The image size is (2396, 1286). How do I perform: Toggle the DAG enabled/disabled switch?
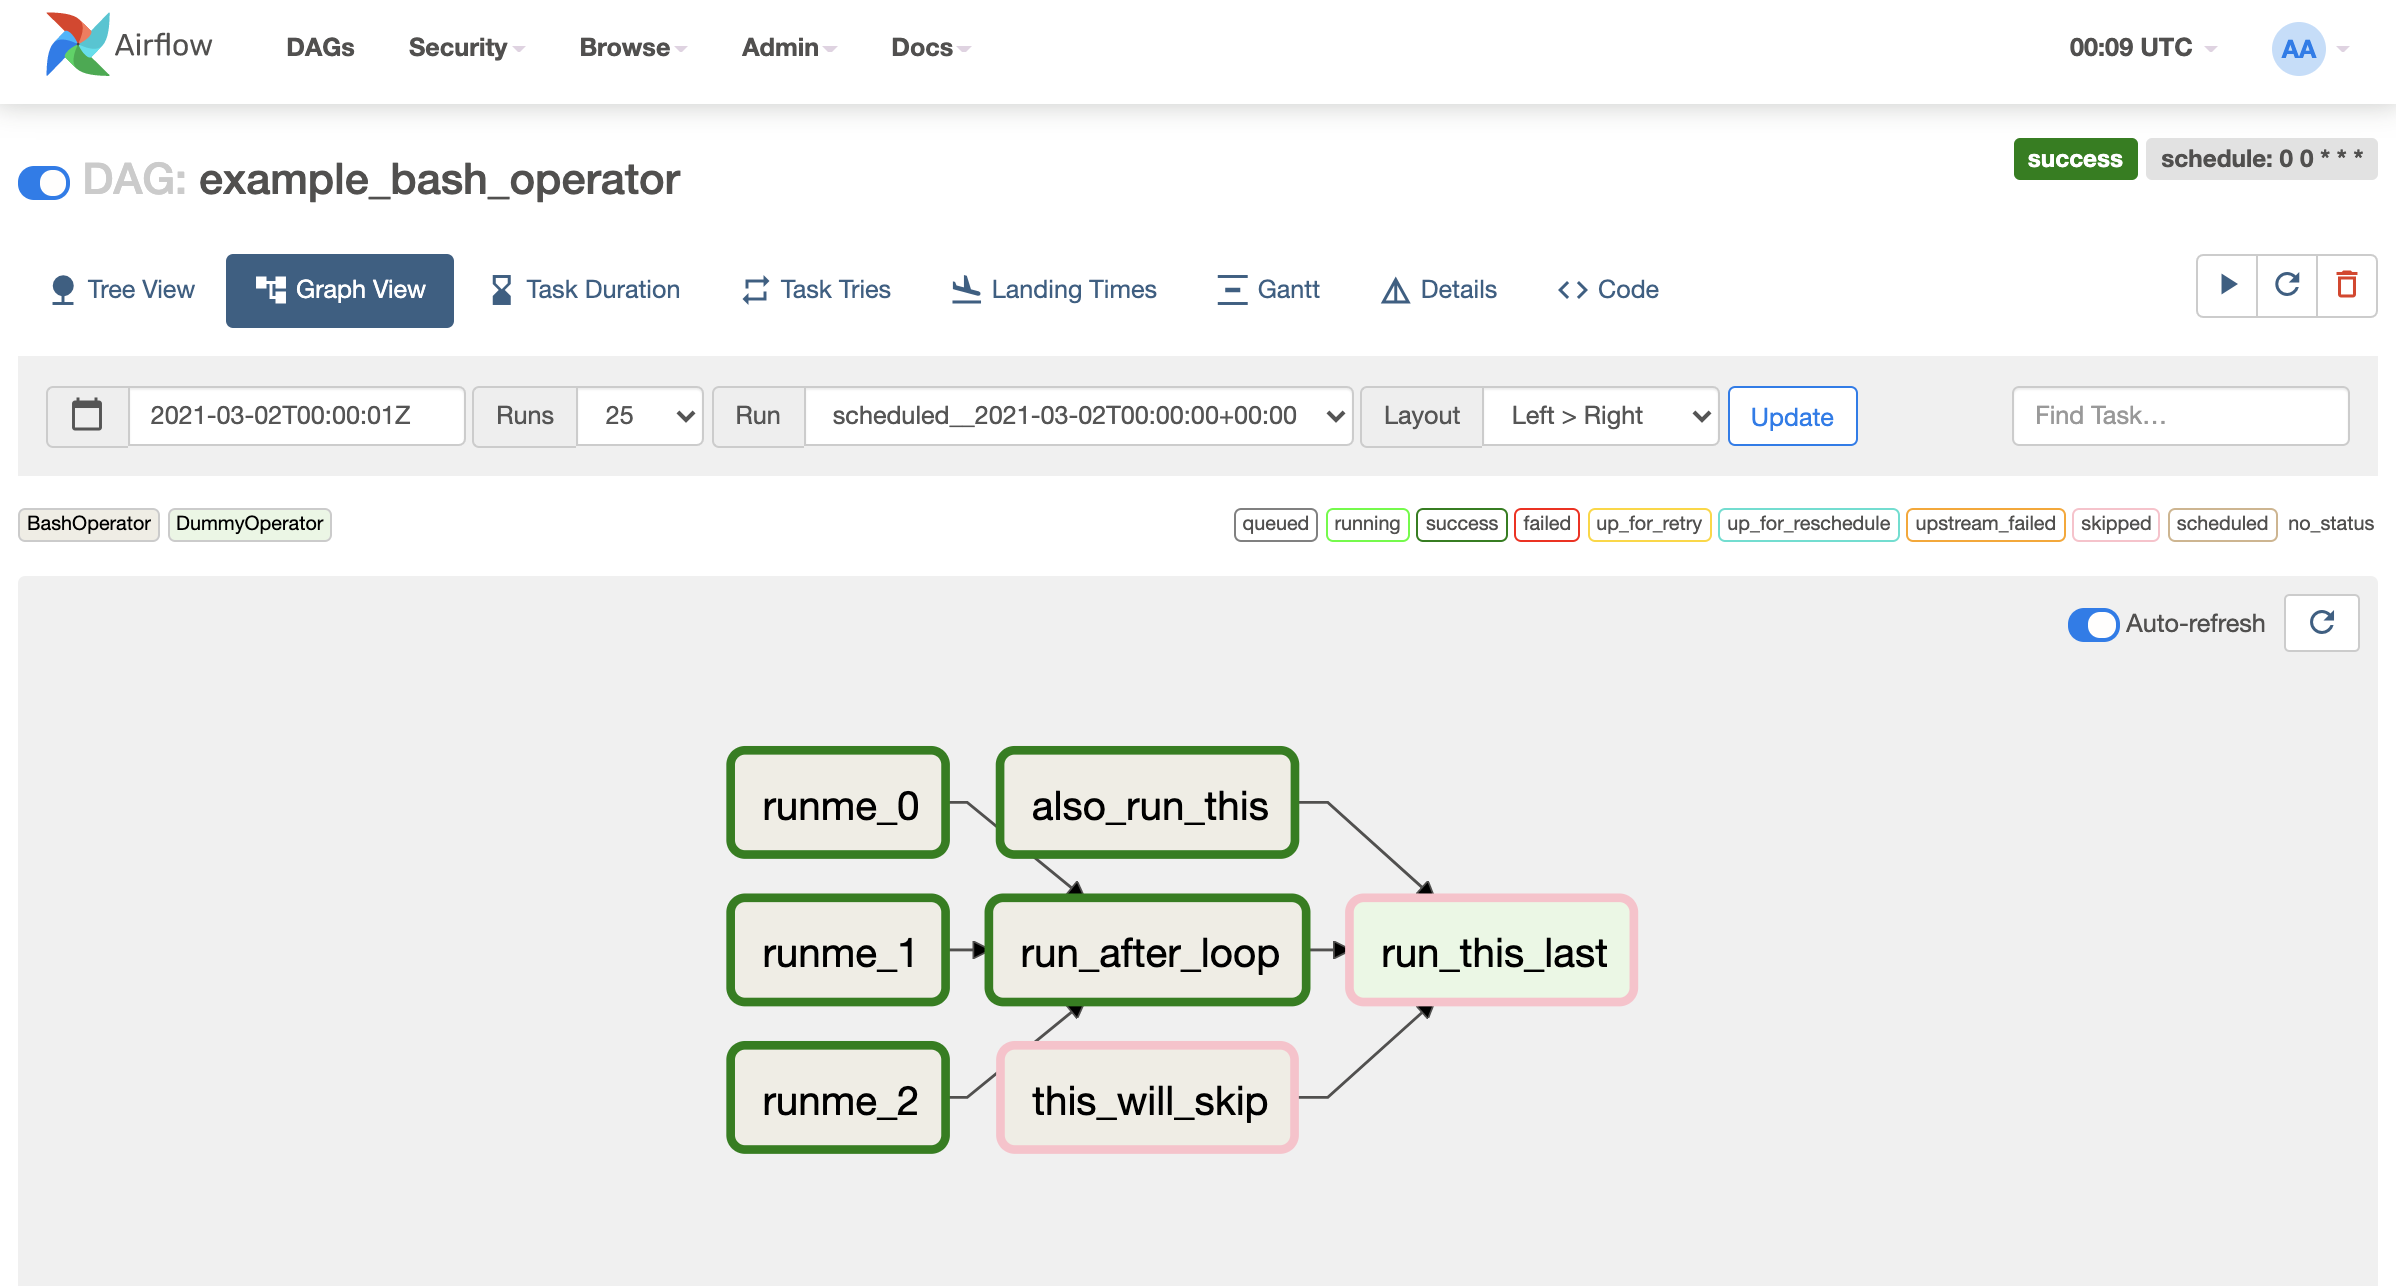pos(43,181)
